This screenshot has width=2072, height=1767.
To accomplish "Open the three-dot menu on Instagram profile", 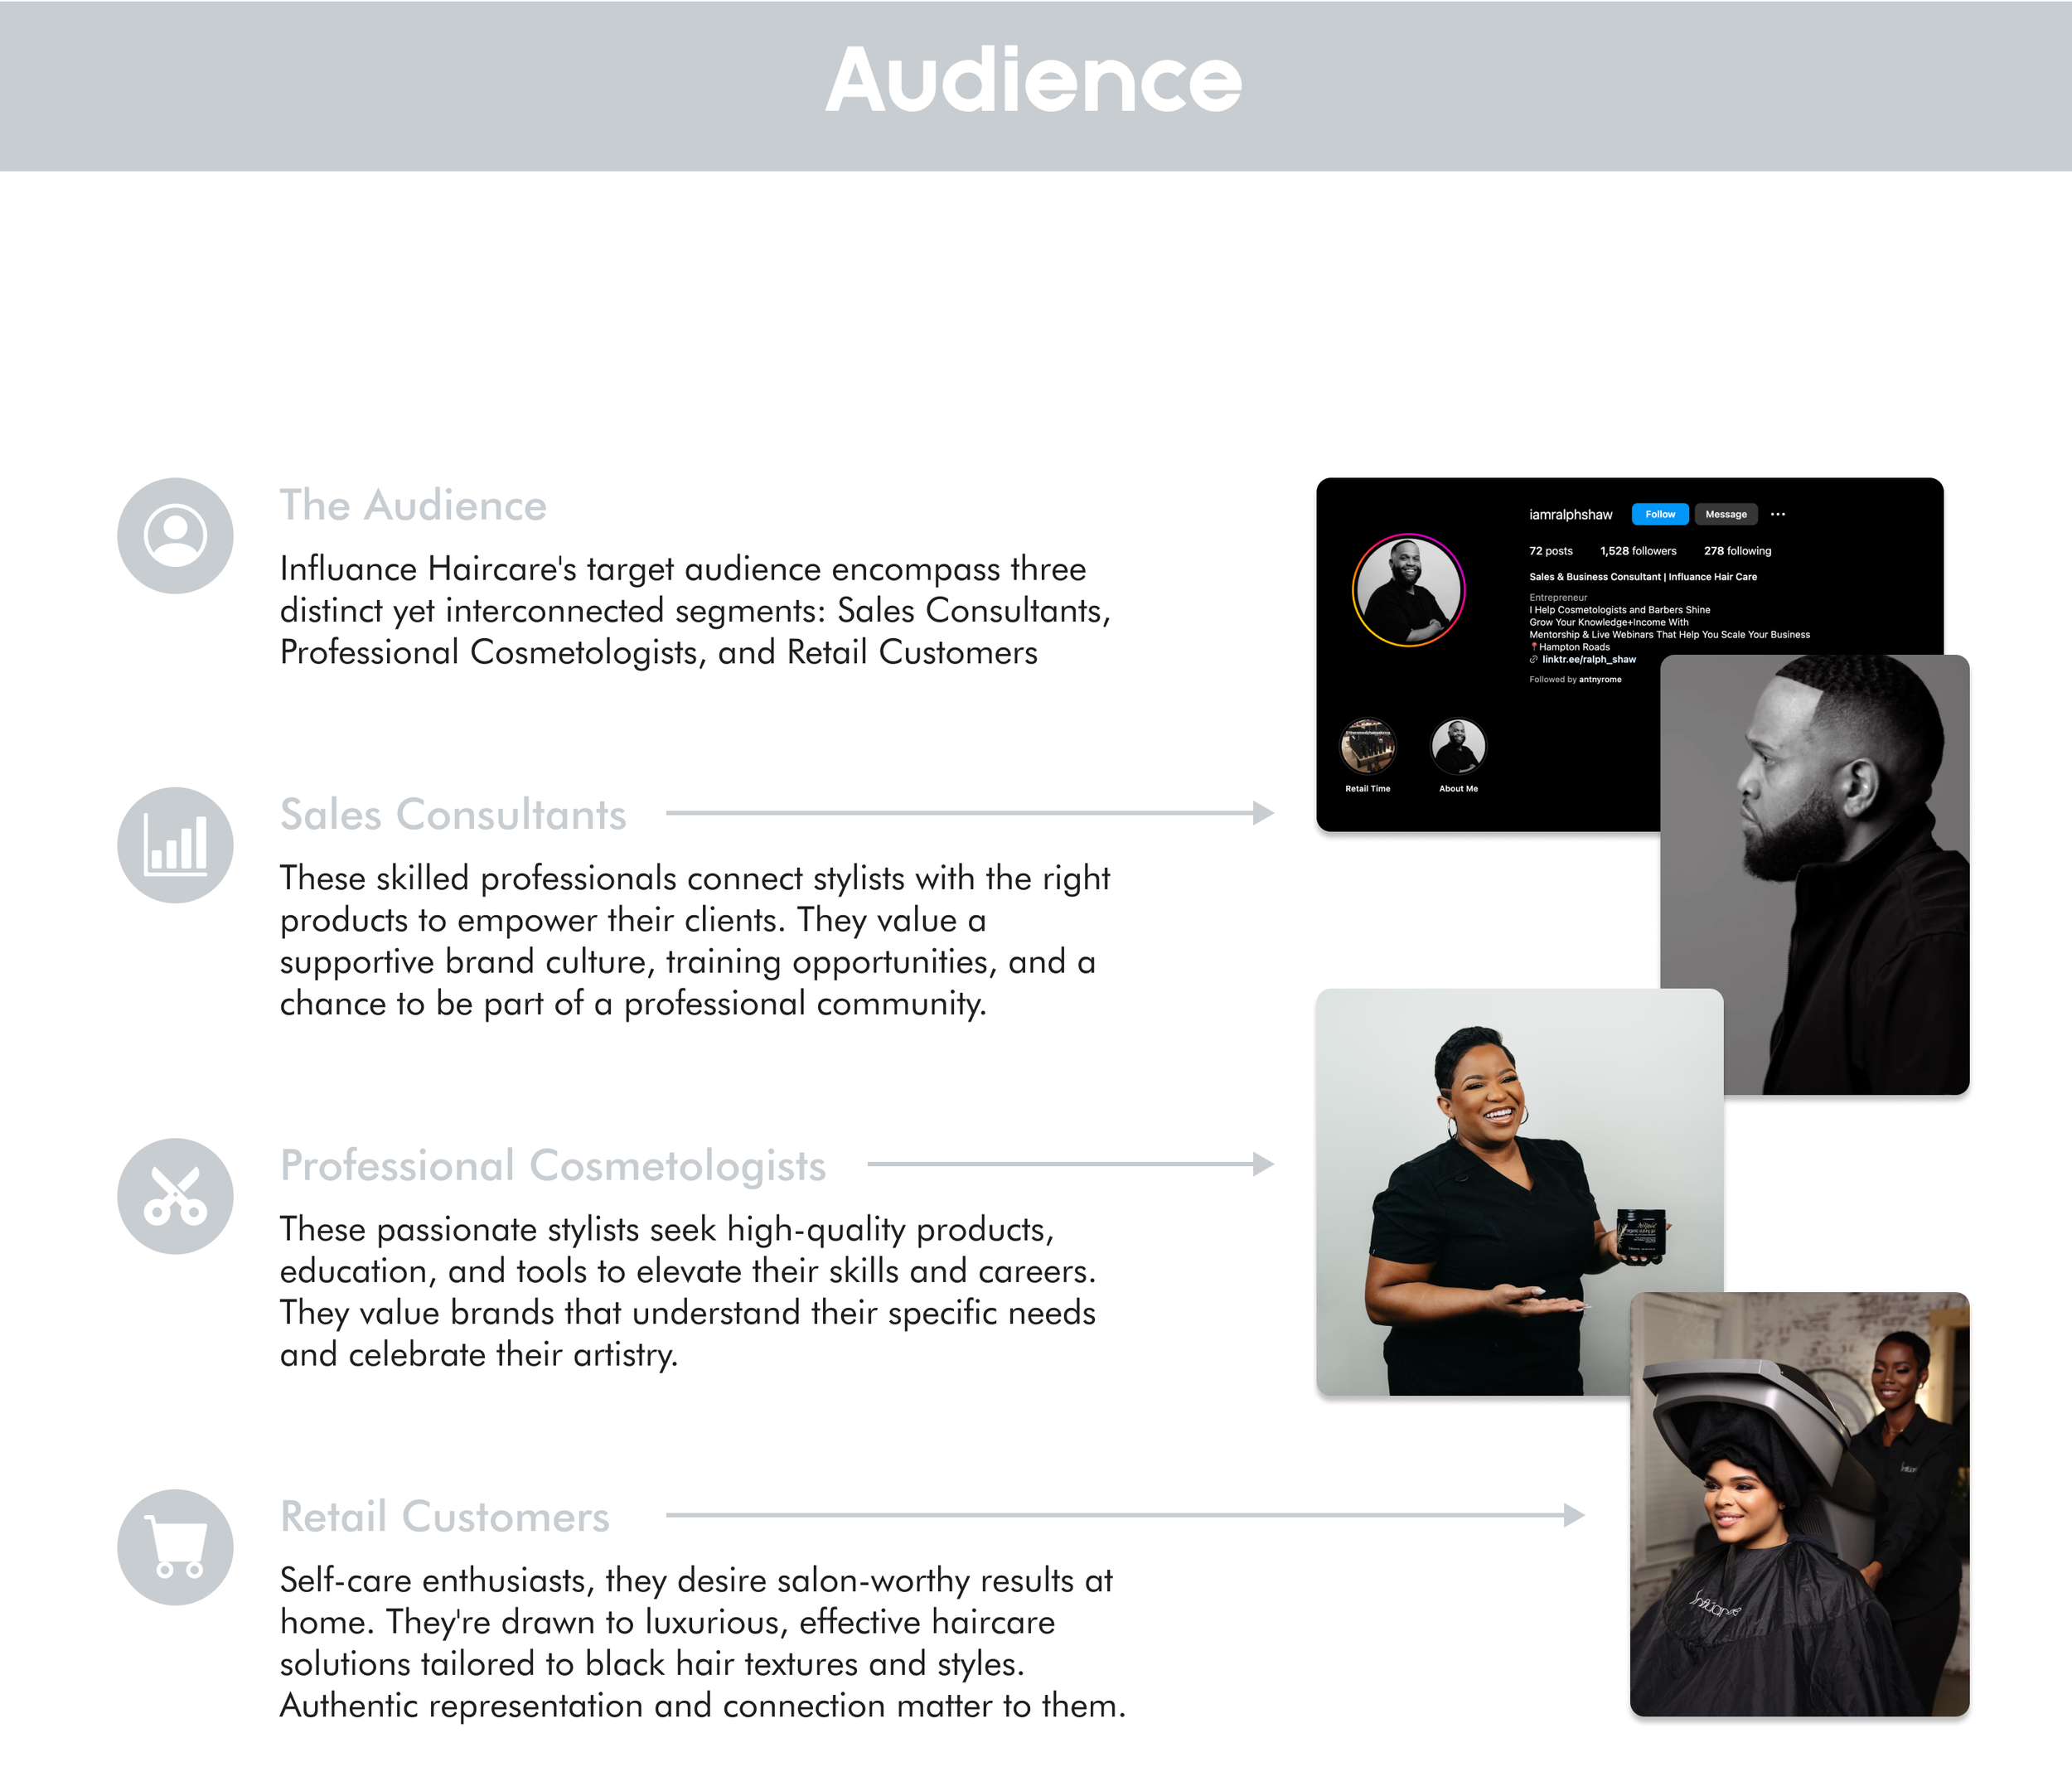I will [1777, 514].
